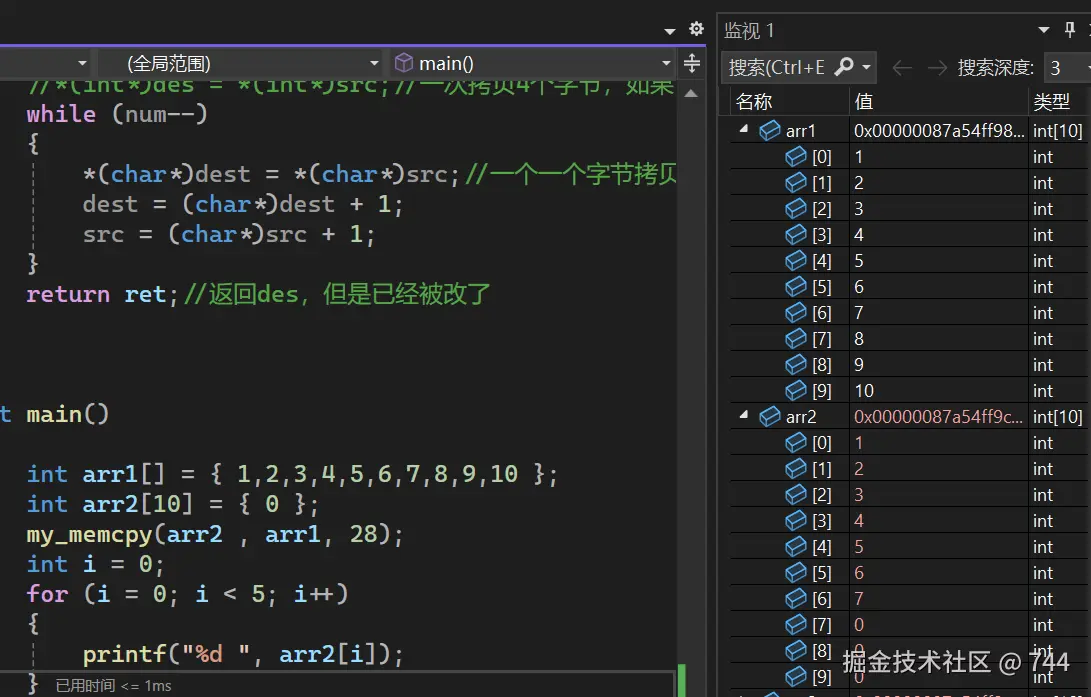Pin the 监视 1 panel
The height and width of the screenshot is (697, 1091).
pos(1068,29)
